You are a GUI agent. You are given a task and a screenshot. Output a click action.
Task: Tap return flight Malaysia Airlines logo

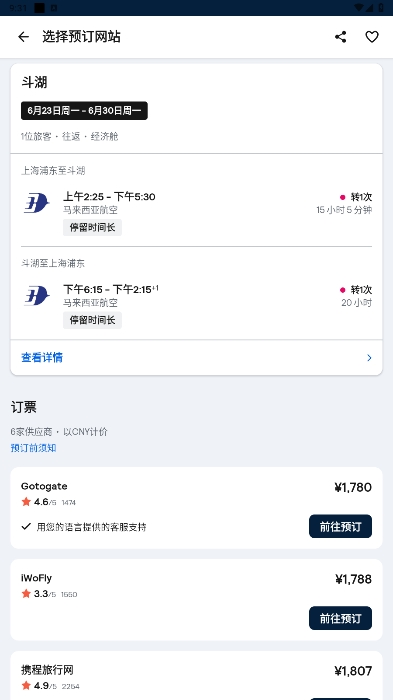pyautogui.click(x=36, y=296)
